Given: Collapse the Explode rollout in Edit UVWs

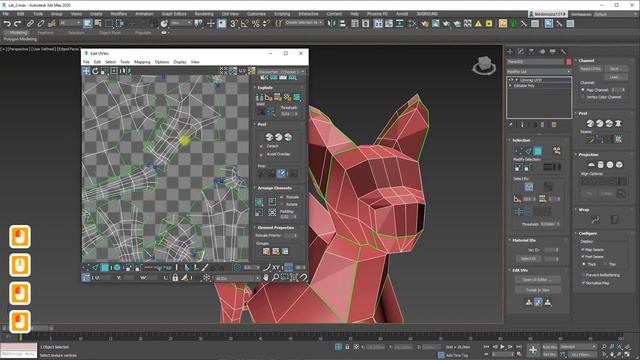Looking at the screenshot, I should click(256, 87).
